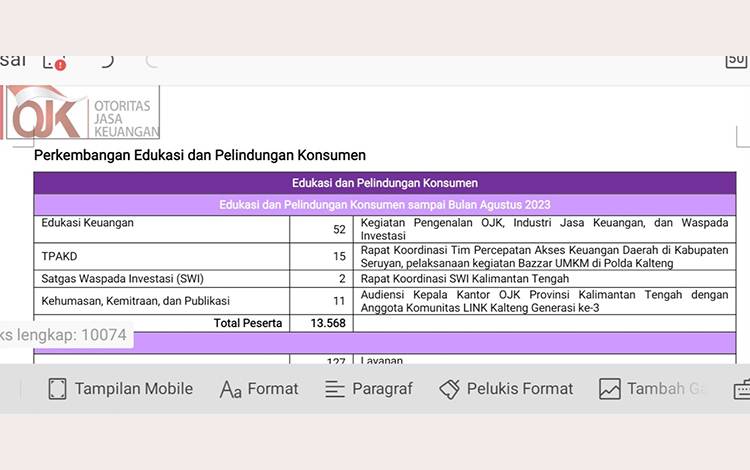Viewport: 750px width, 470px height.
Task: Click the OJK logo image
Action: point(81,112)
